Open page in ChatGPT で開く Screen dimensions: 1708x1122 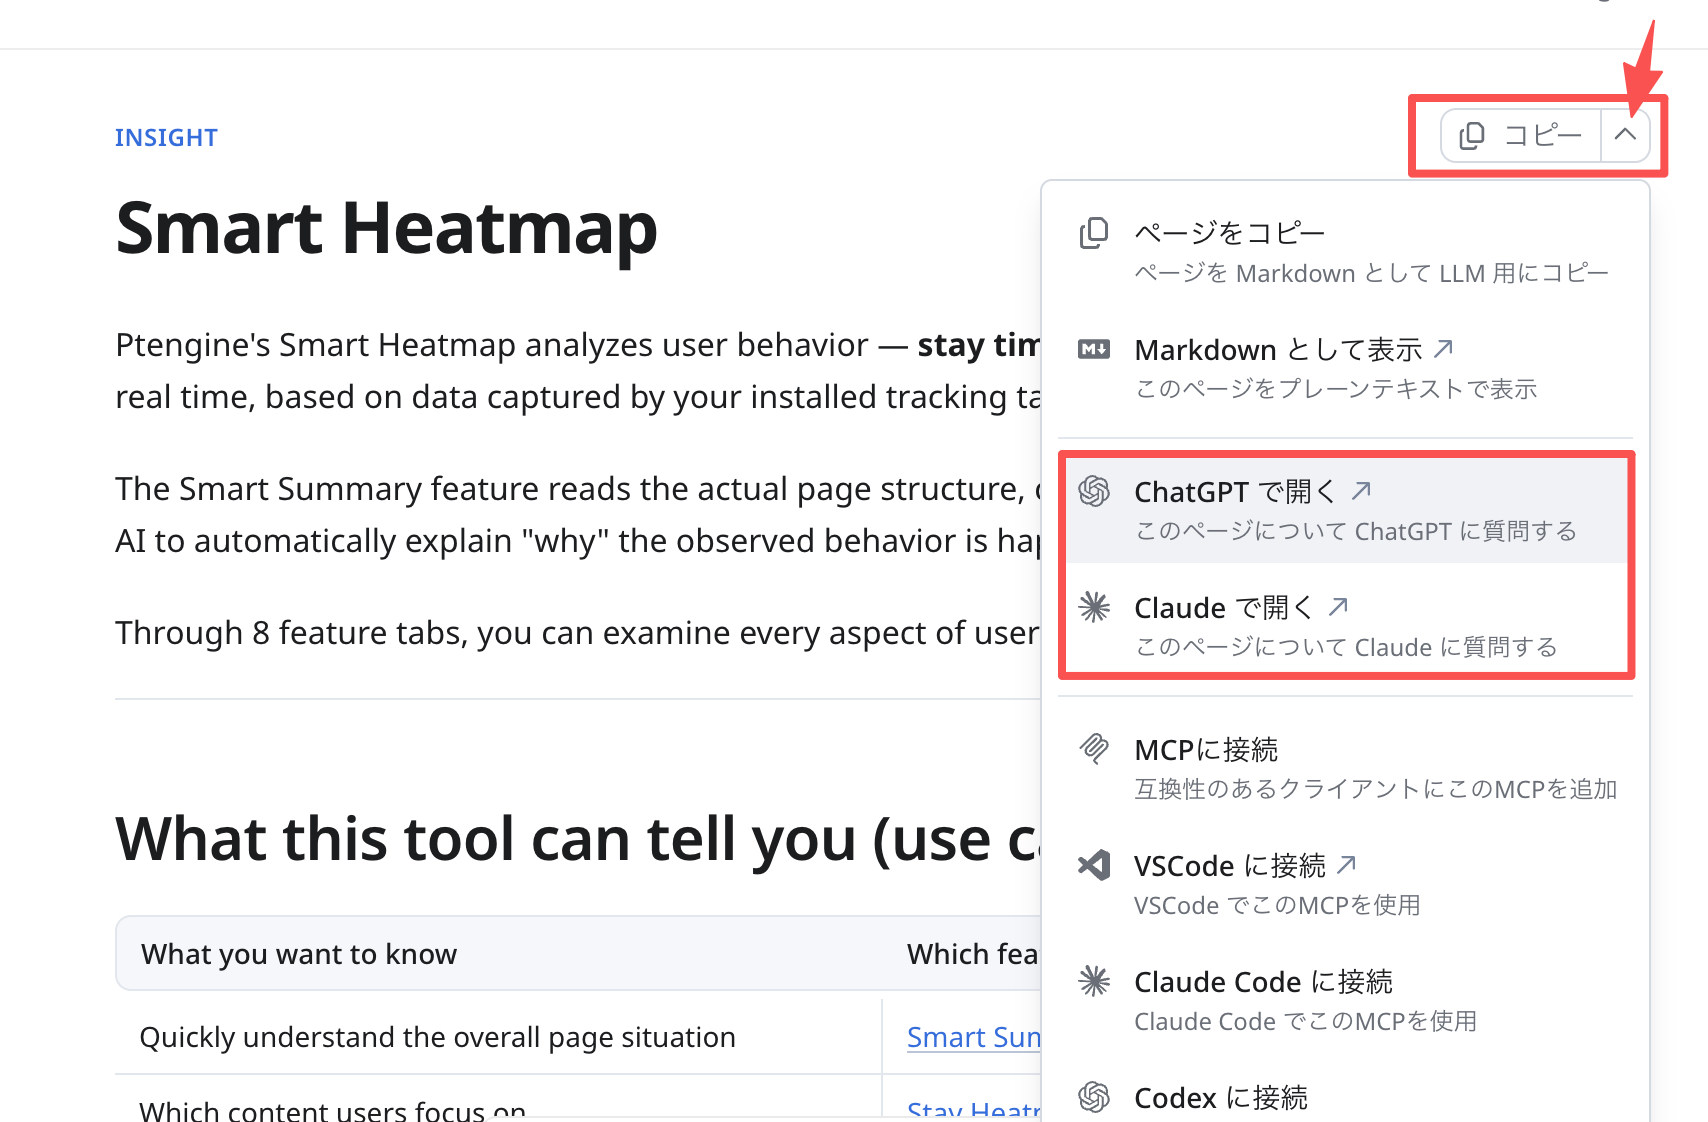point(1345,510)
